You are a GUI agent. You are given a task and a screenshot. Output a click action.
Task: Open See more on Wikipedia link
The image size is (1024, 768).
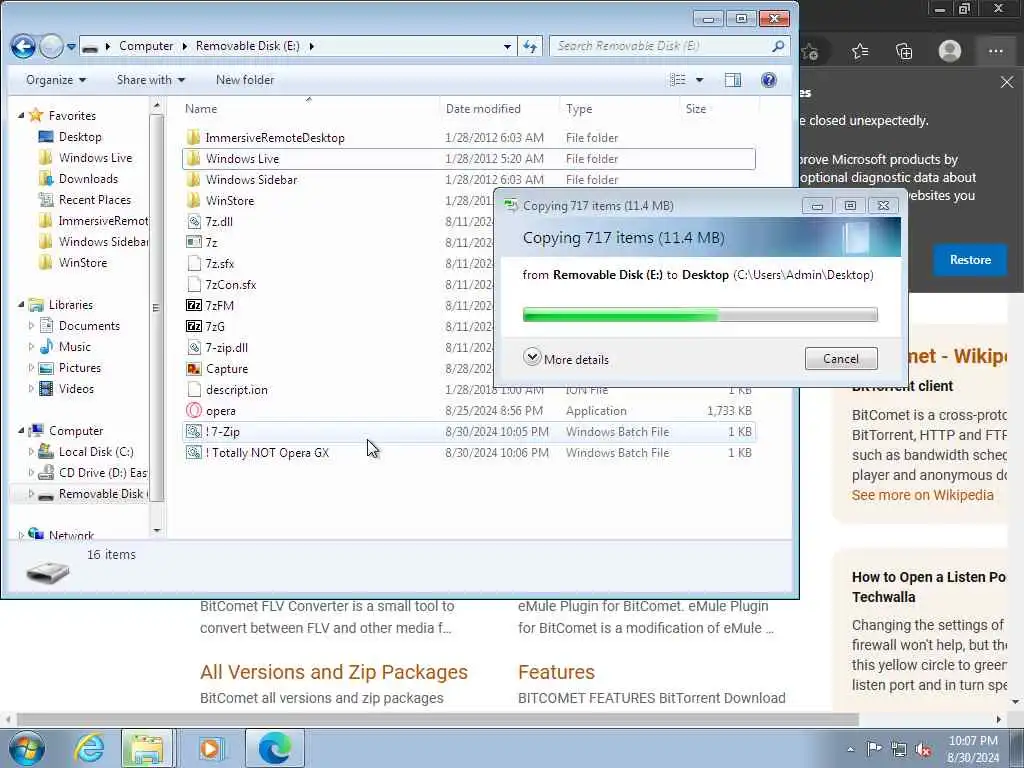pos(922,495)
